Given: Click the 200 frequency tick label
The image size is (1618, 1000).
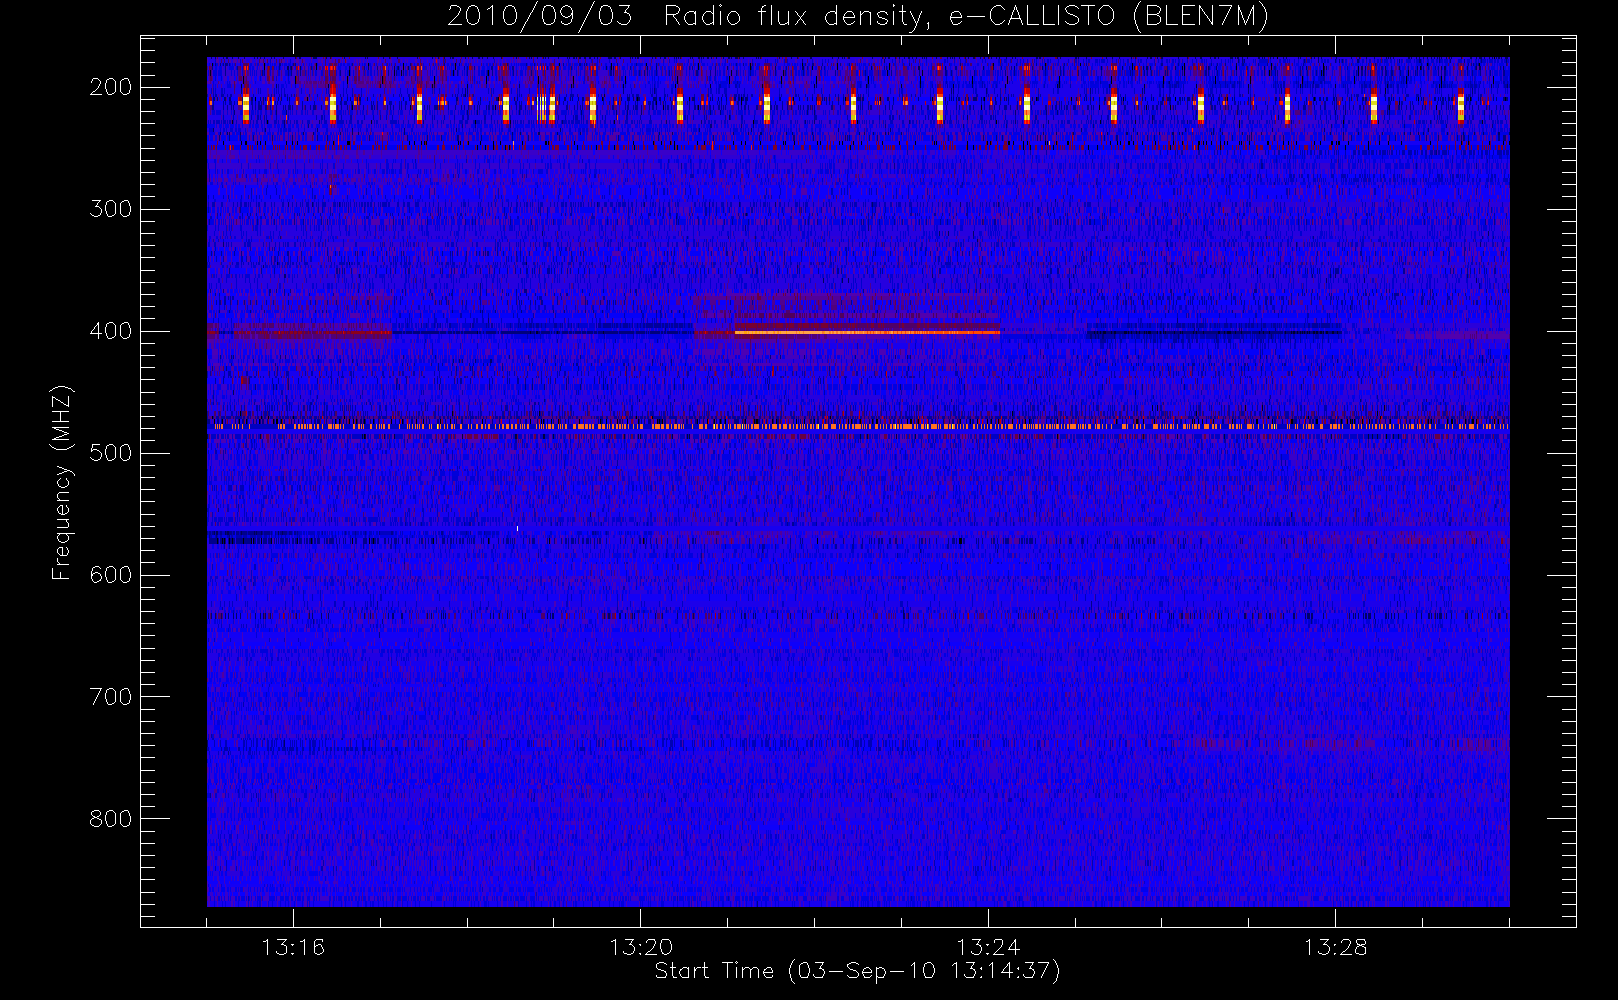Looking at the screenshot, I should pyautogui.click(x=111, y=87).
